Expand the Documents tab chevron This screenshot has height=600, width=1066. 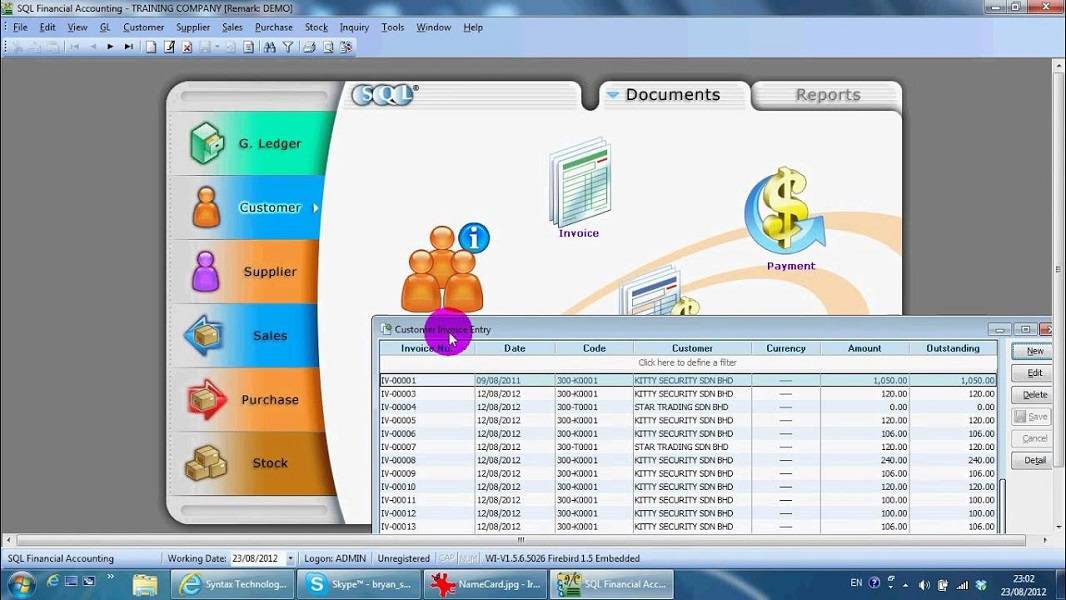click(613, 94)
